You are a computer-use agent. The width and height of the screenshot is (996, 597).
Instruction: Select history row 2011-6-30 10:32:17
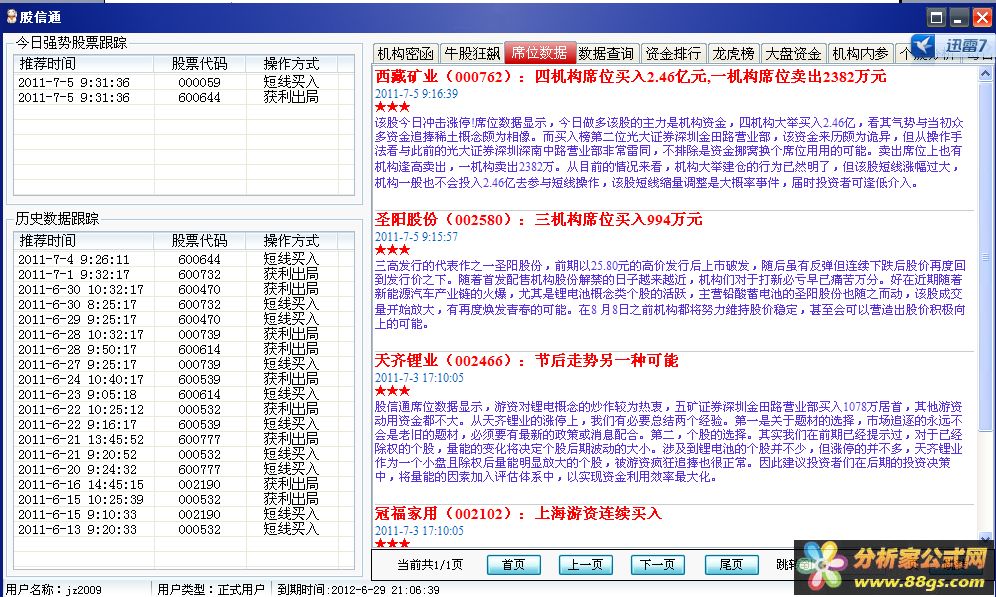184,290
